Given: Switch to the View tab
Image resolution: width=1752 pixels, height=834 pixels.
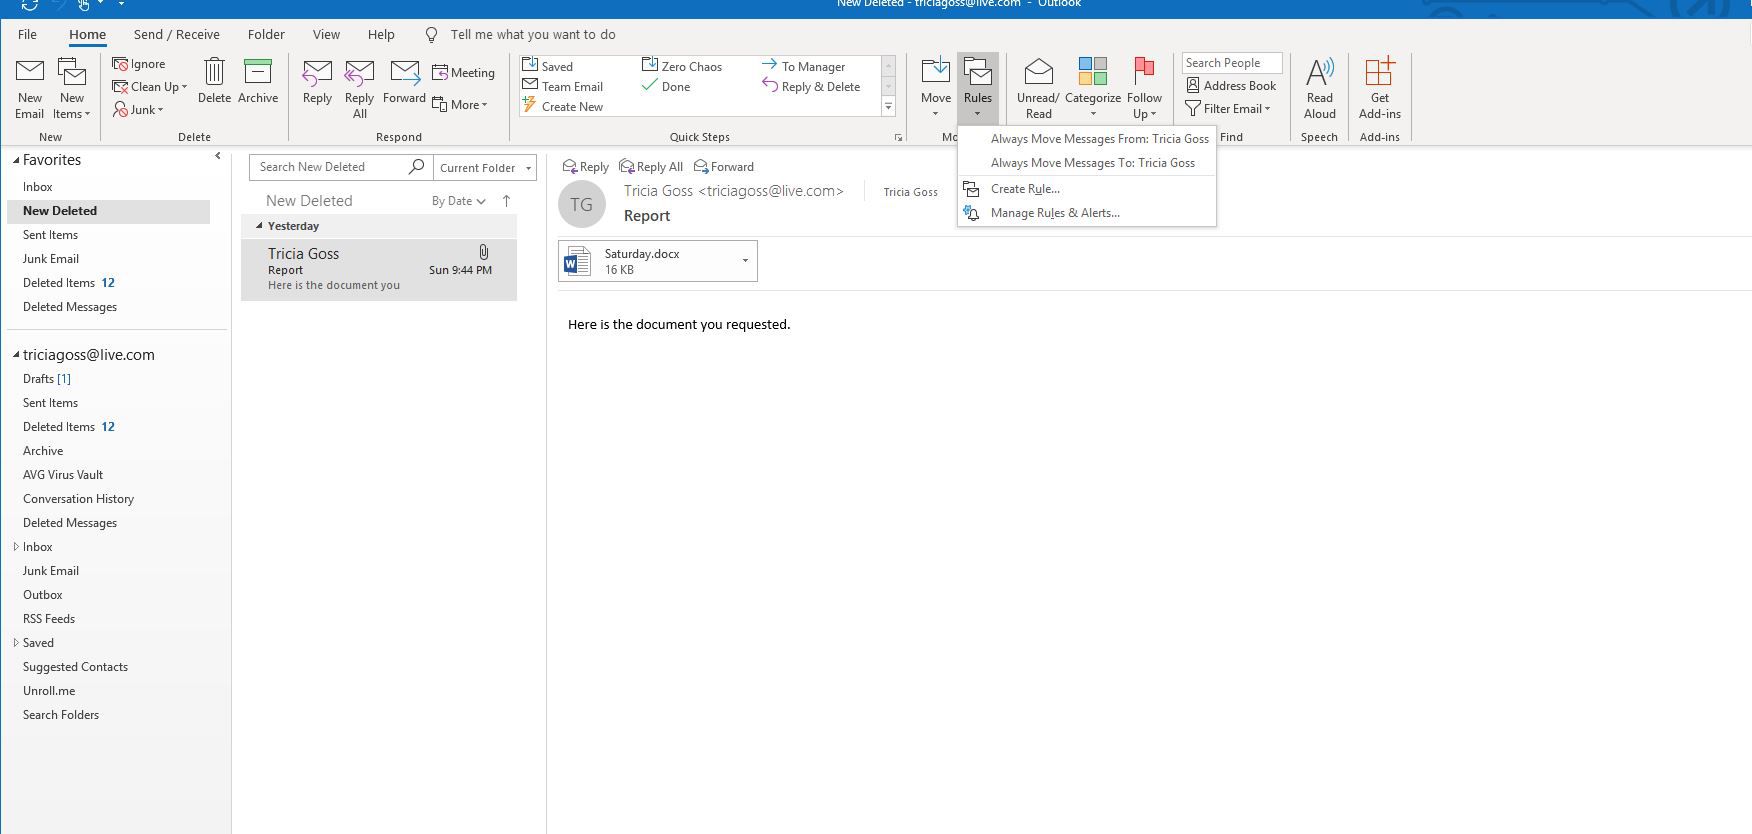Looking at the screenshot, I should [326, 34].
